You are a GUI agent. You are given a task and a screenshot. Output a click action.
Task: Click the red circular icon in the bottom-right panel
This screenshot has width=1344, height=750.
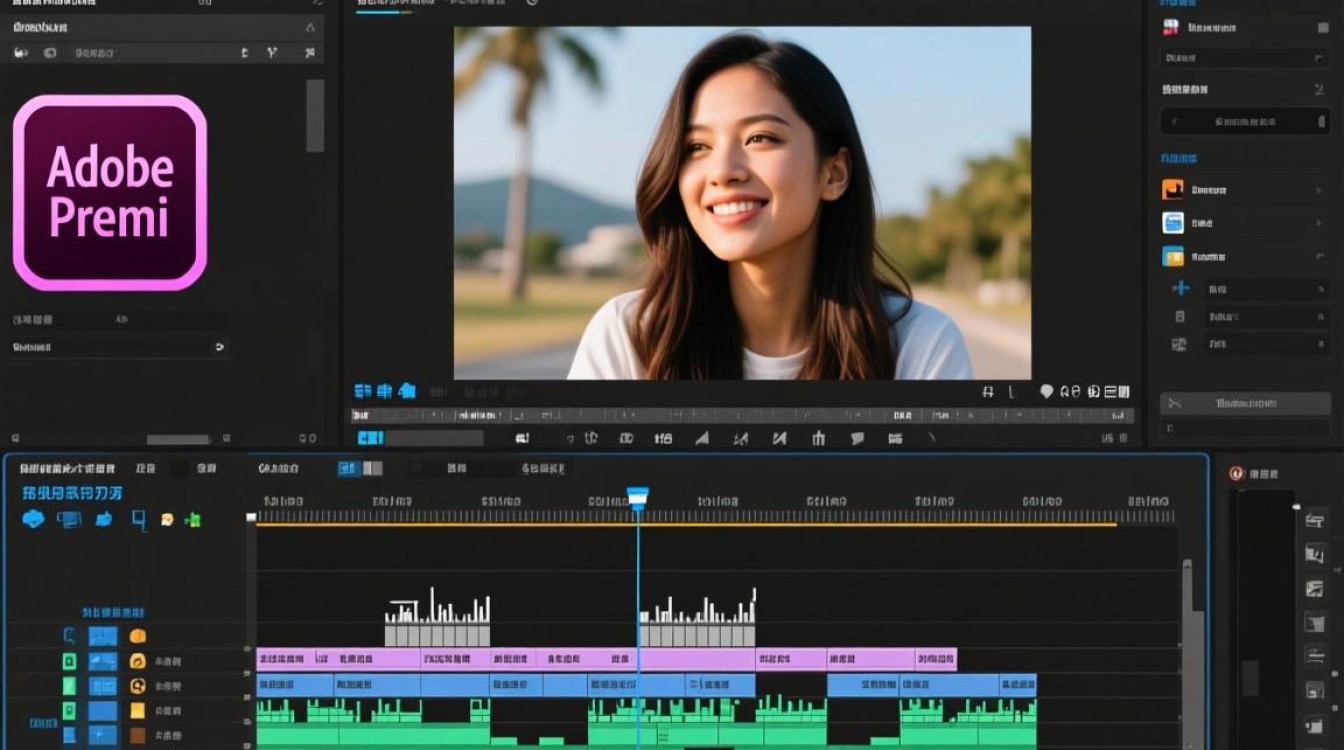point(1236,474)
